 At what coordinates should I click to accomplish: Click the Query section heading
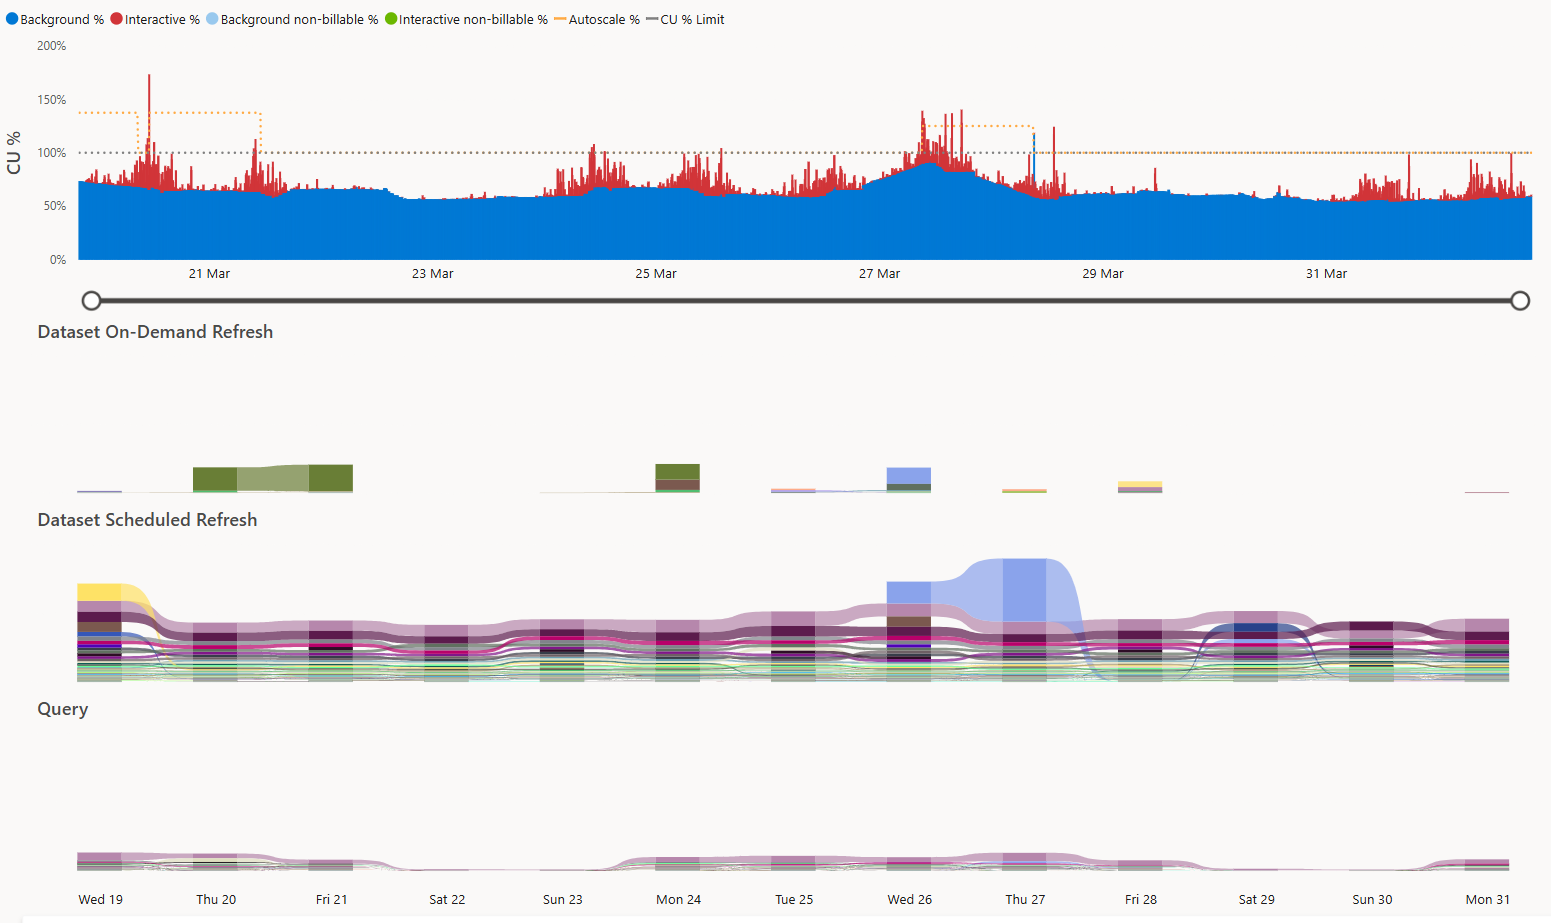tap(62, 709)
